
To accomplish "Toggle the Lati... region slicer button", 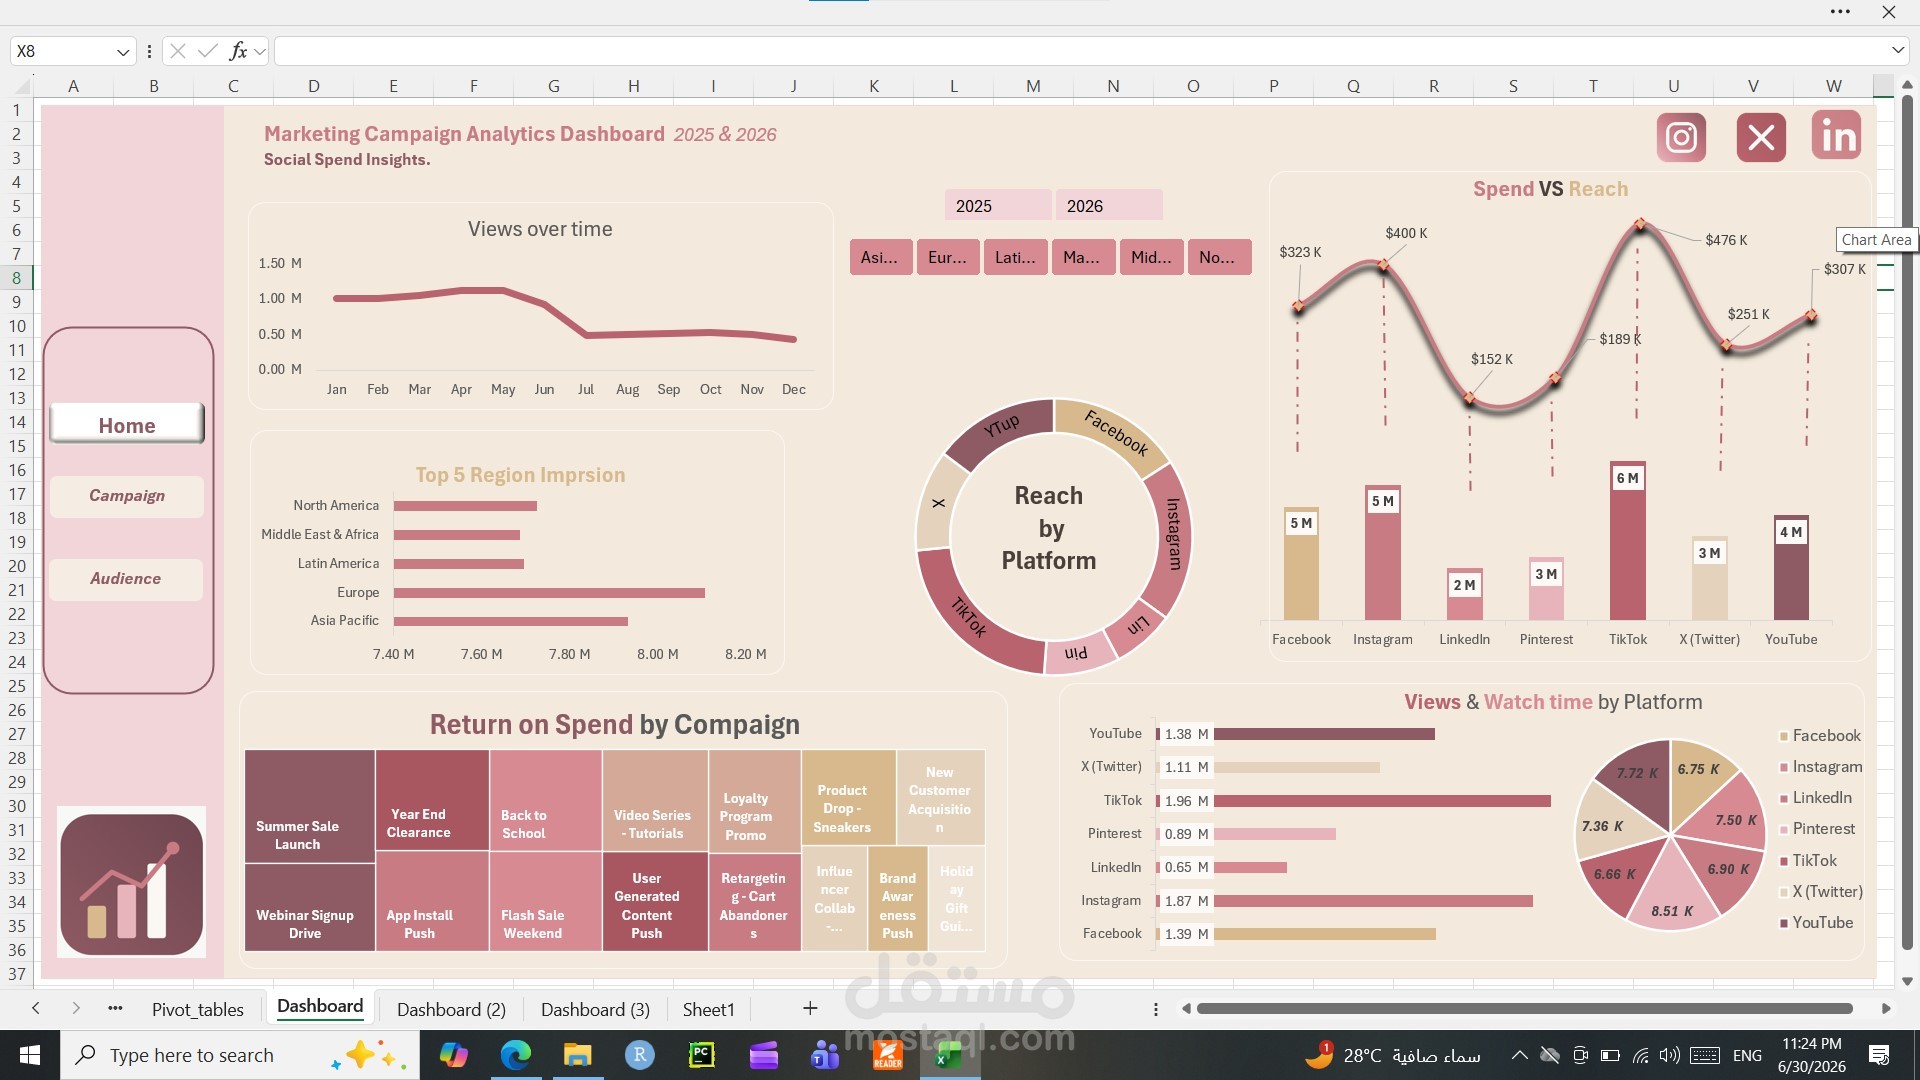I will coord(1015,257).
